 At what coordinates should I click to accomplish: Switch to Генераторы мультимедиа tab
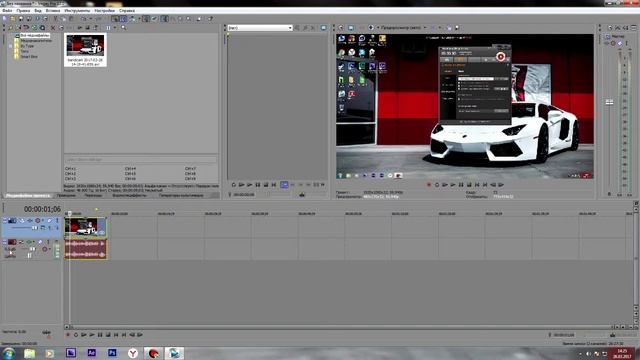(x=181, y=196)
